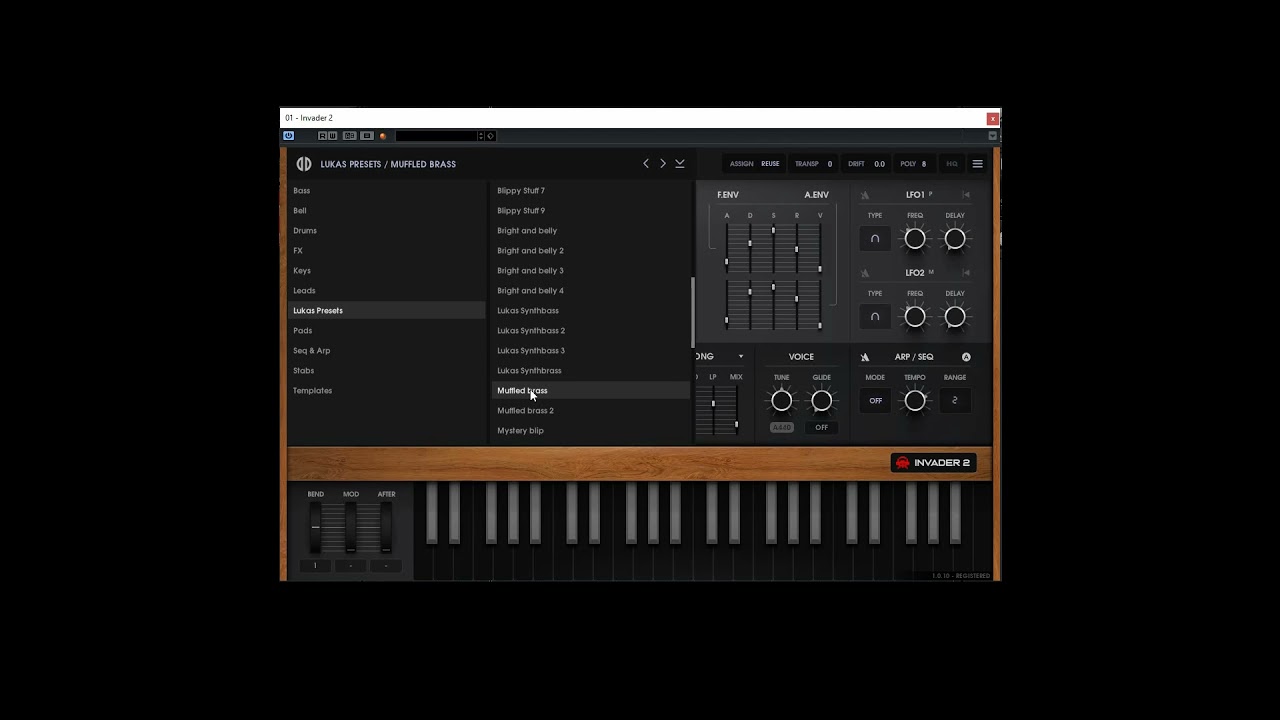Click the LFO2 DELAY knob
Image resolution: width=1280 pixels, height=720 pixels.
(955, 317)
